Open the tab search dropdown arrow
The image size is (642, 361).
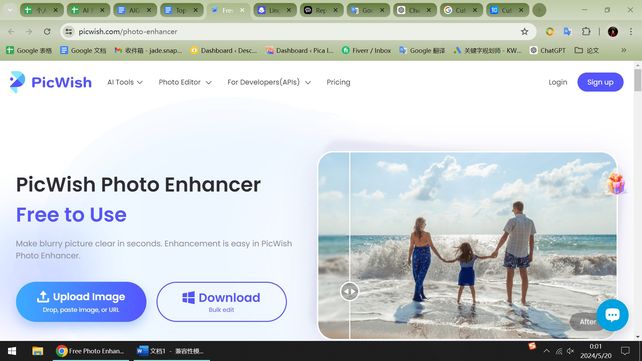[x=9, y=10]
